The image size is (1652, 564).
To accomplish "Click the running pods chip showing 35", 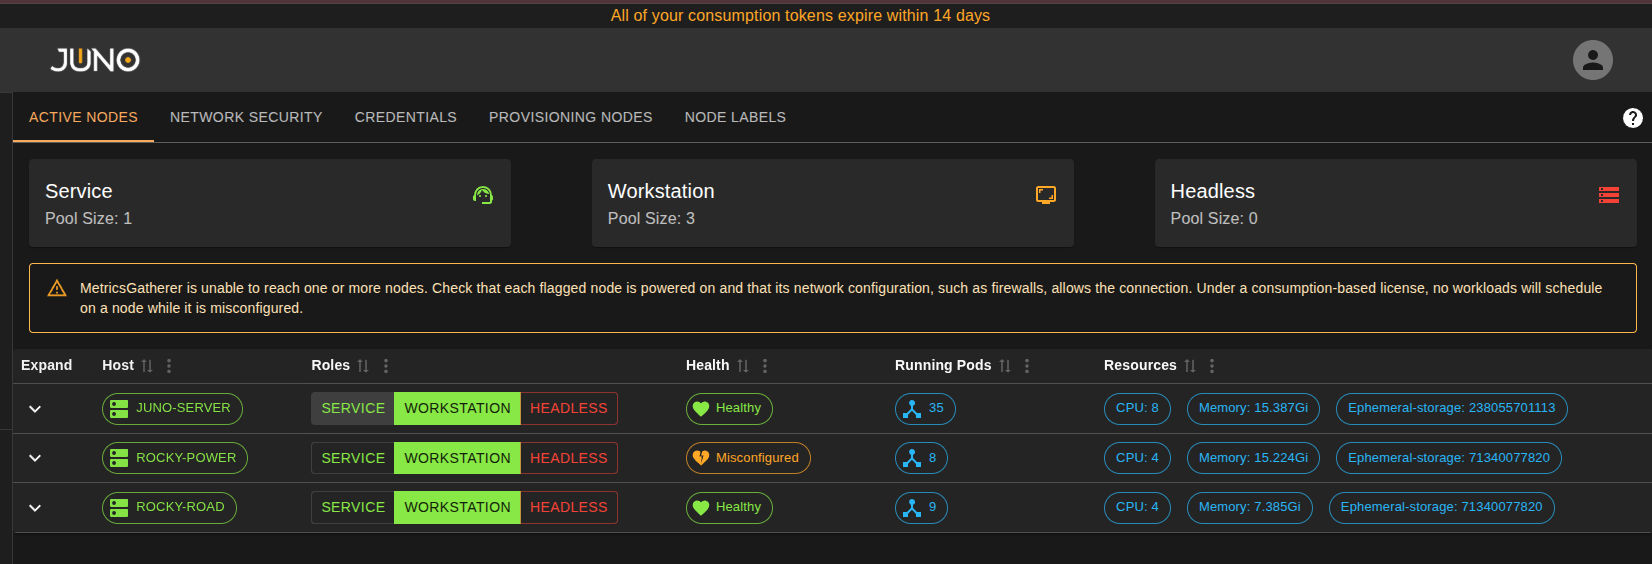I will coord(925,408).
